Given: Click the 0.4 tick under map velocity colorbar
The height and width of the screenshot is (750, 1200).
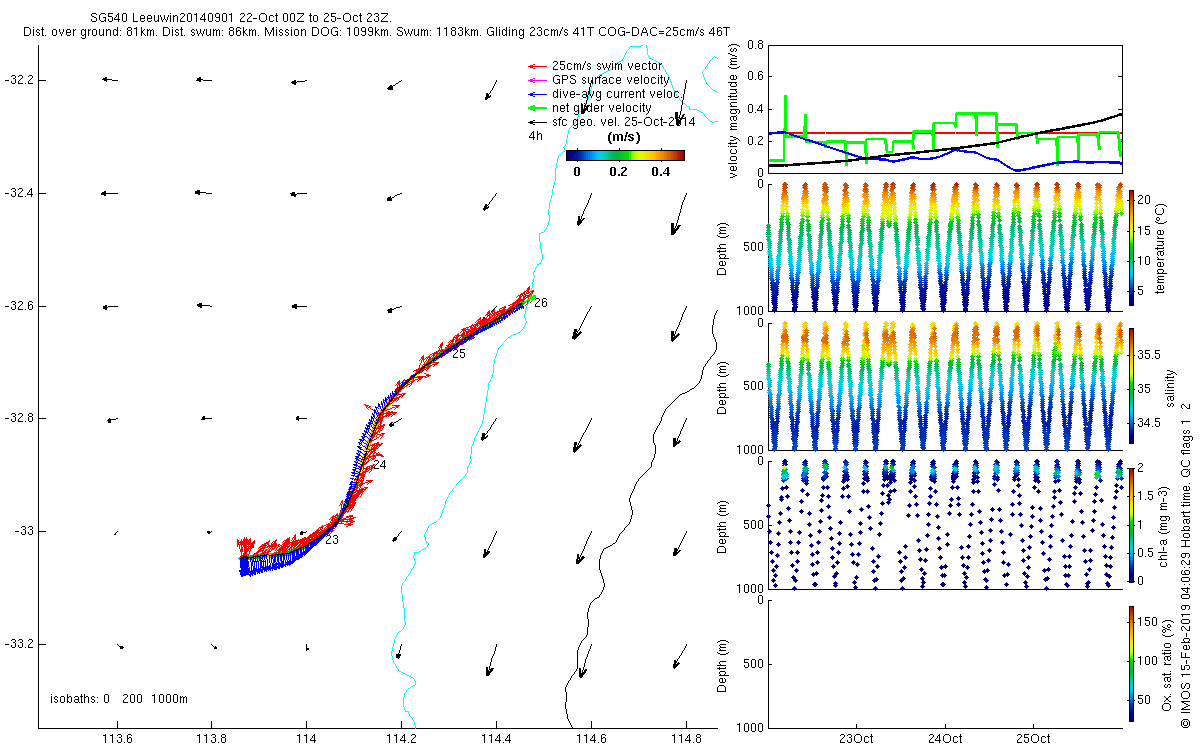Looking at the screenshot, I should pos(660,172).
